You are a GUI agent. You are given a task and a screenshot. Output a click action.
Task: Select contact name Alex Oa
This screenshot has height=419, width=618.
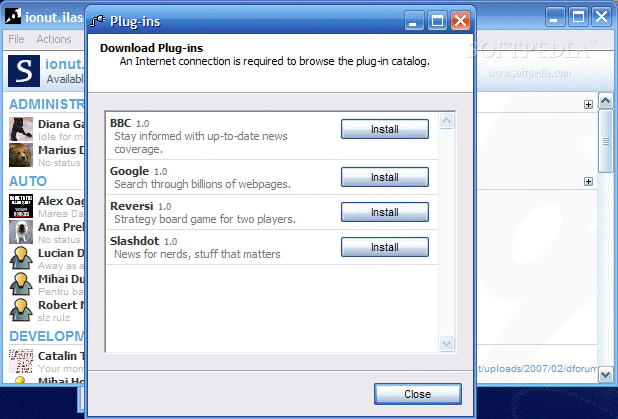click(x=61, y=201)
